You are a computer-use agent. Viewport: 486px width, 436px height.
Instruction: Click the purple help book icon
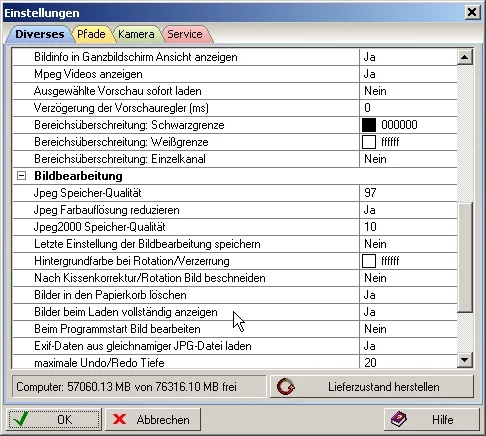tap(399, 419)
